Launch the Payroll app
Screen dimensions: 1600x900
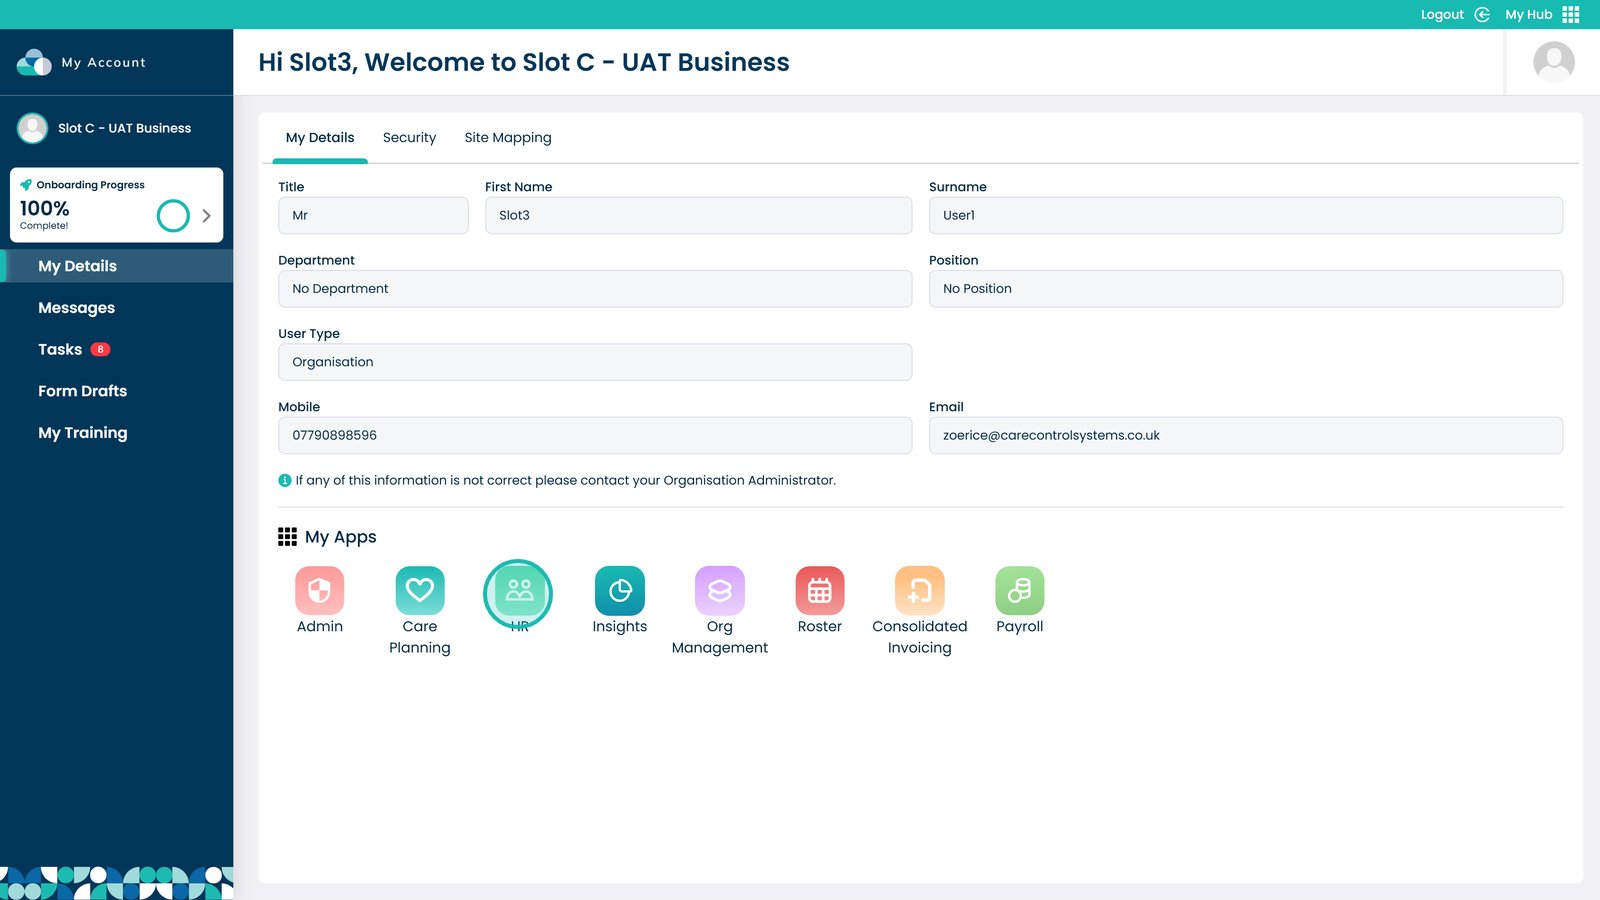click(1019, 591)
